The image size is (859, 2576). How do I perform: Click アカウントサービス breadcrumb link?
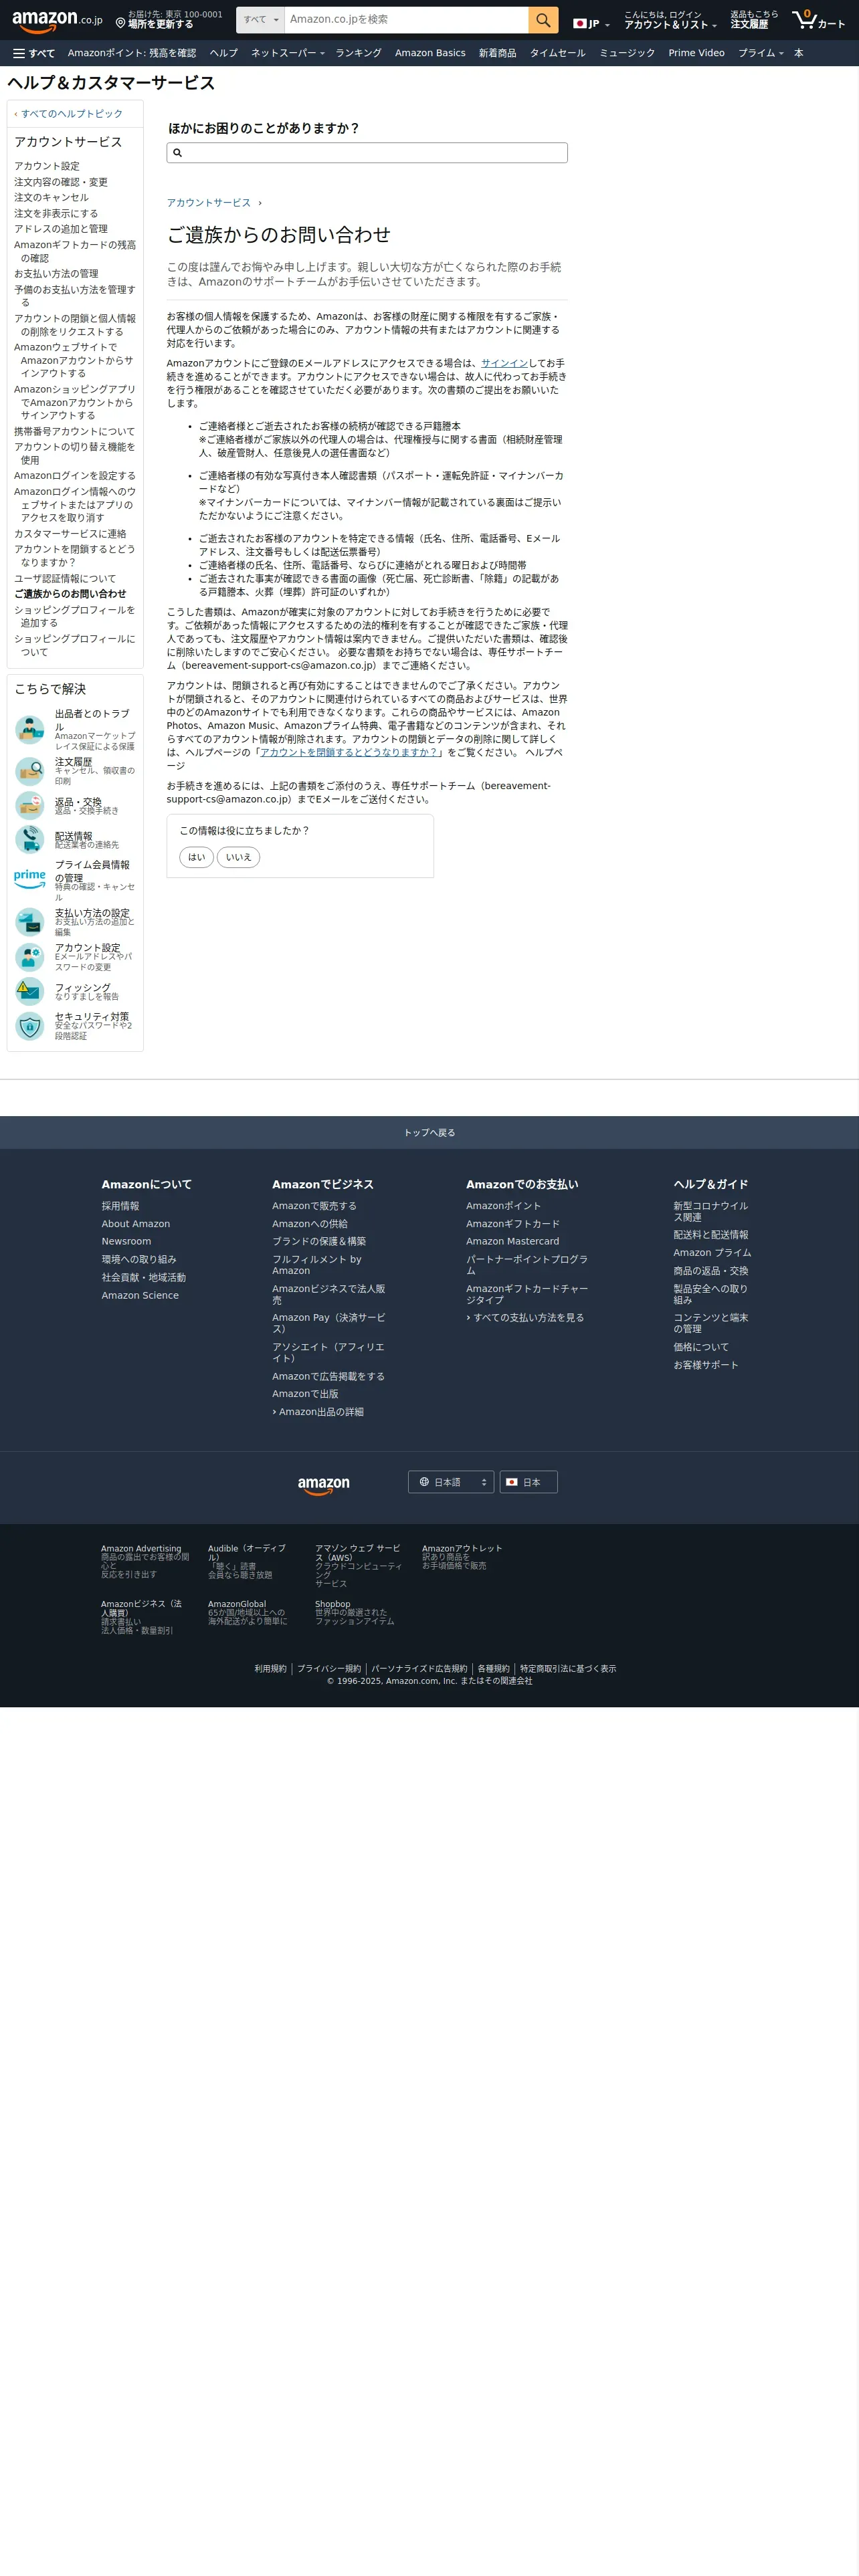click(209, 203)
